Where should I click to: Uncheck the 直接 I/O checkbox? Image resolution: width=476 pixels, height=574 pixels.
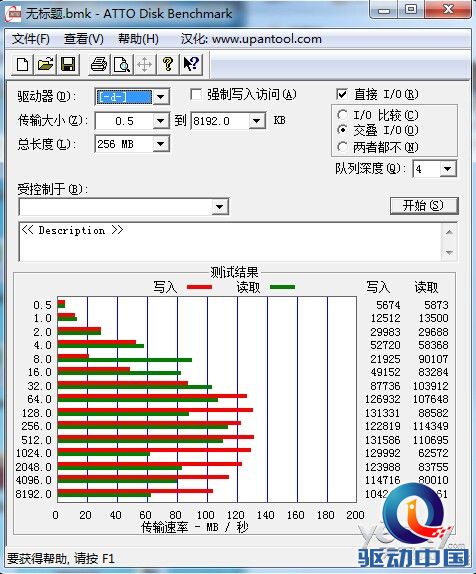(342, 95)
